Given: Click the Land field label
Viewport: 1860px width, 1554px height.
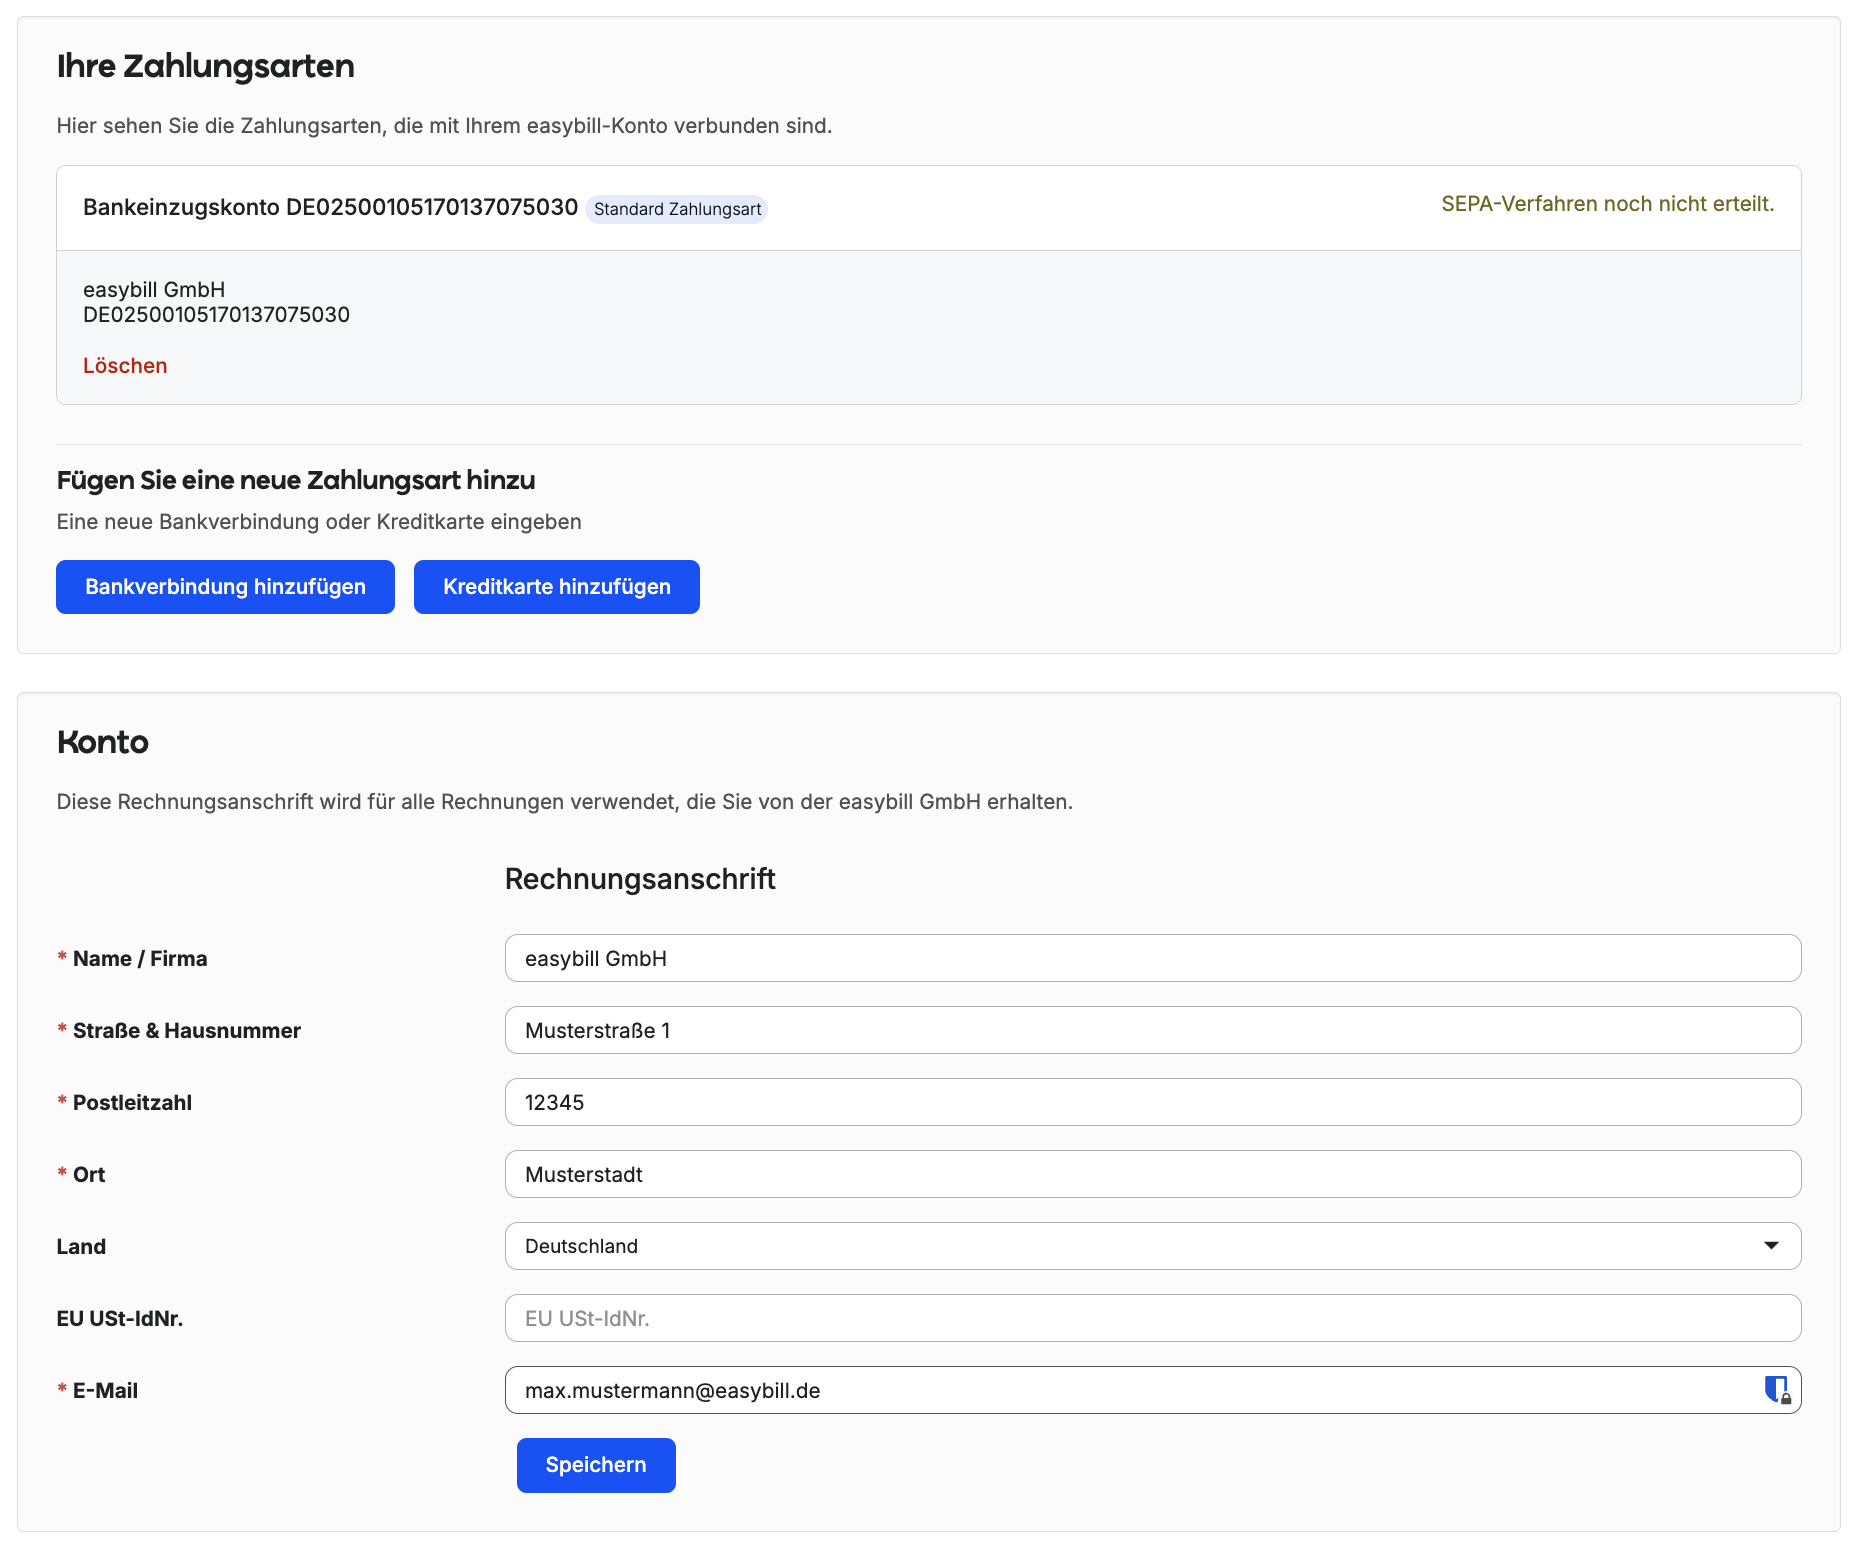Looking at the screenshot, I should pos(81,1247).
